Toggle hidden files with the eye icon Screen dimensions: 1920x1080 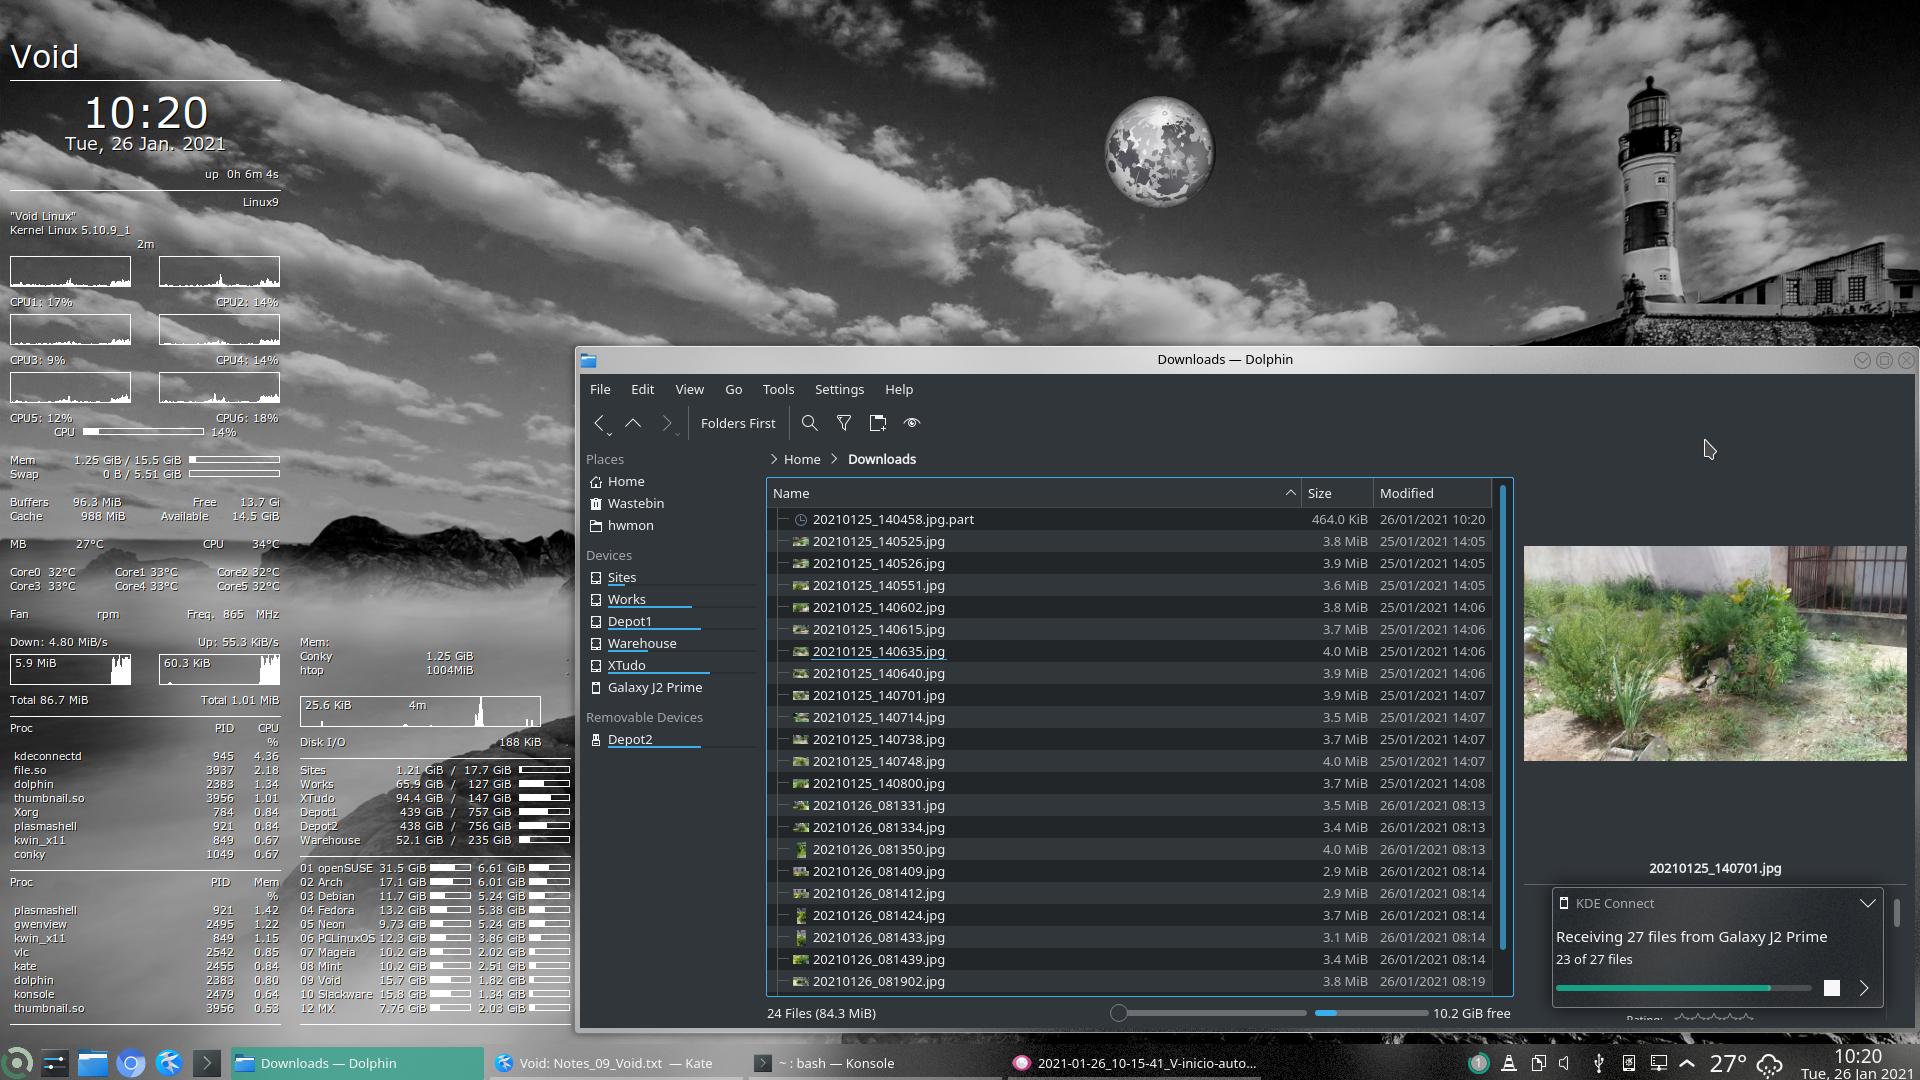pyautogui.click(x=912, y=423)
